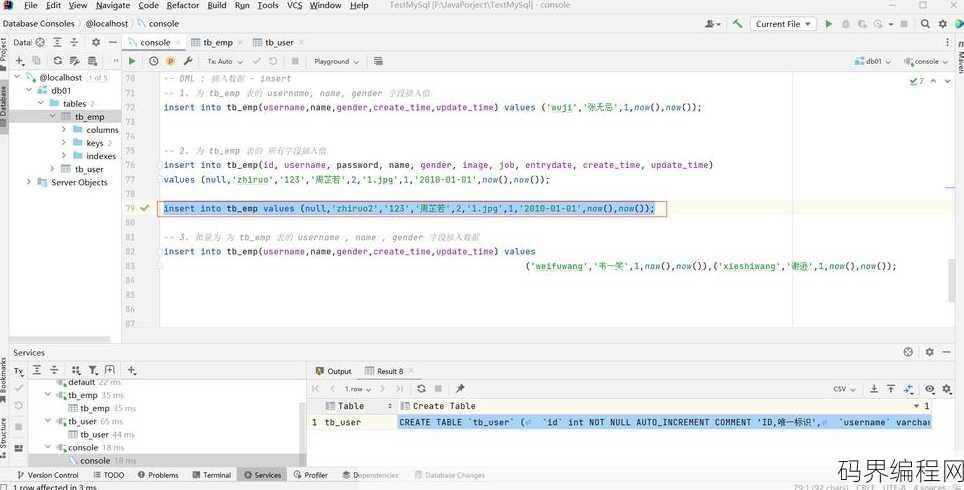
Task: Click Add service plus icon in Services
Action: pyautogui.click(x=132, y=370)
